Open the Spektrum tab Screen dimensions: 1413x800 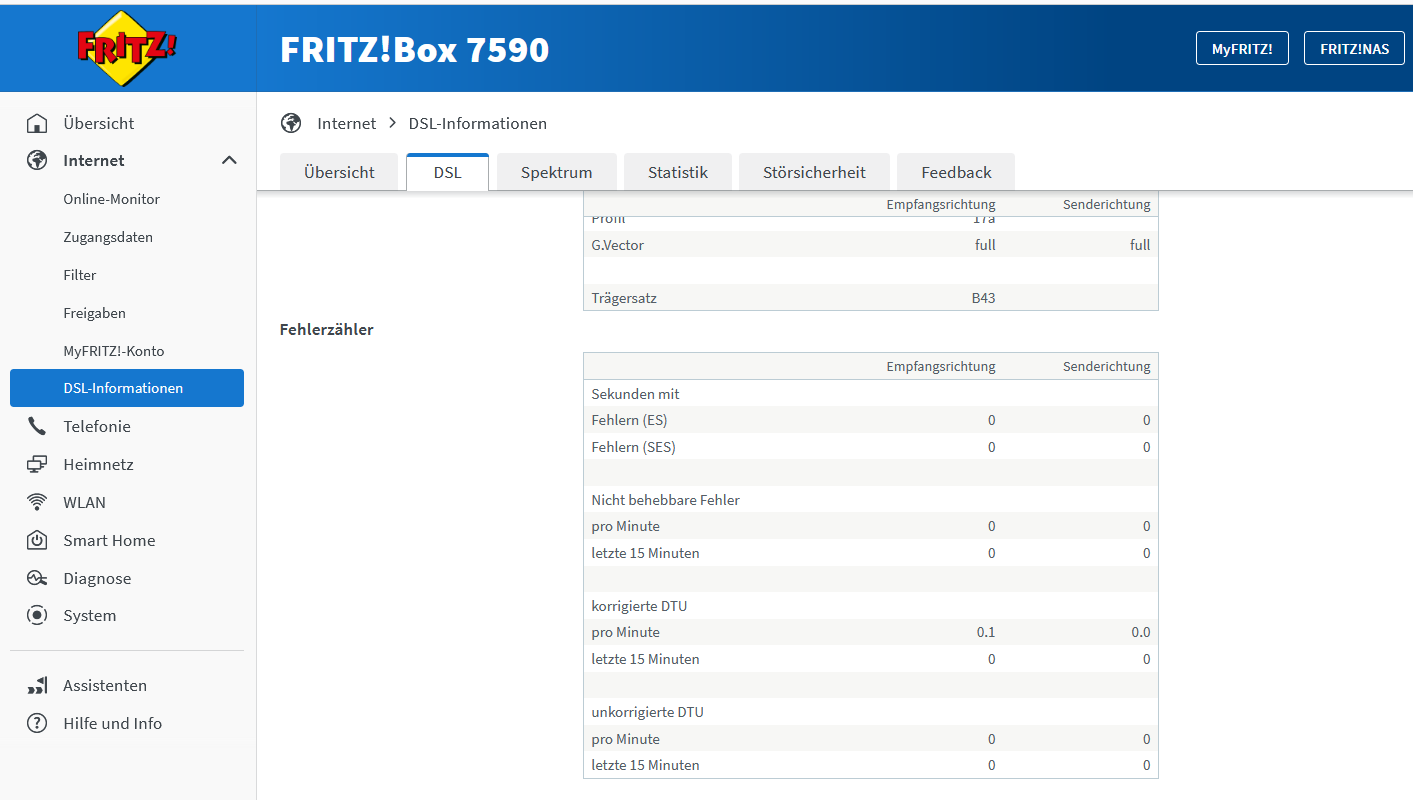(x=556, y=172)
